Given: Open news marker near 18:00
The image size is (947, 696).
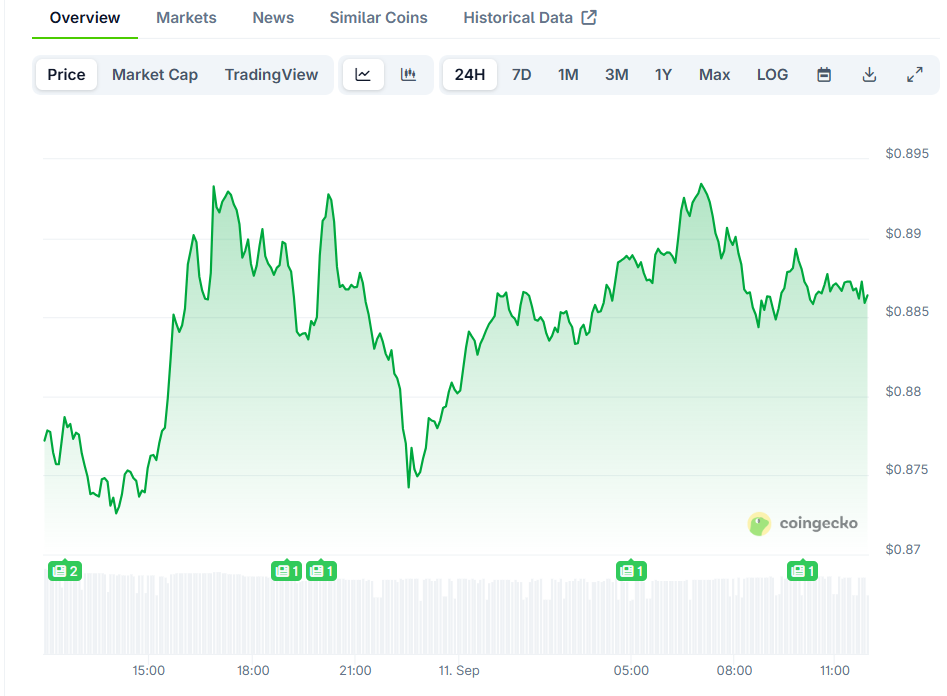Looking at the screenshot, I should [x=287, y=571].
